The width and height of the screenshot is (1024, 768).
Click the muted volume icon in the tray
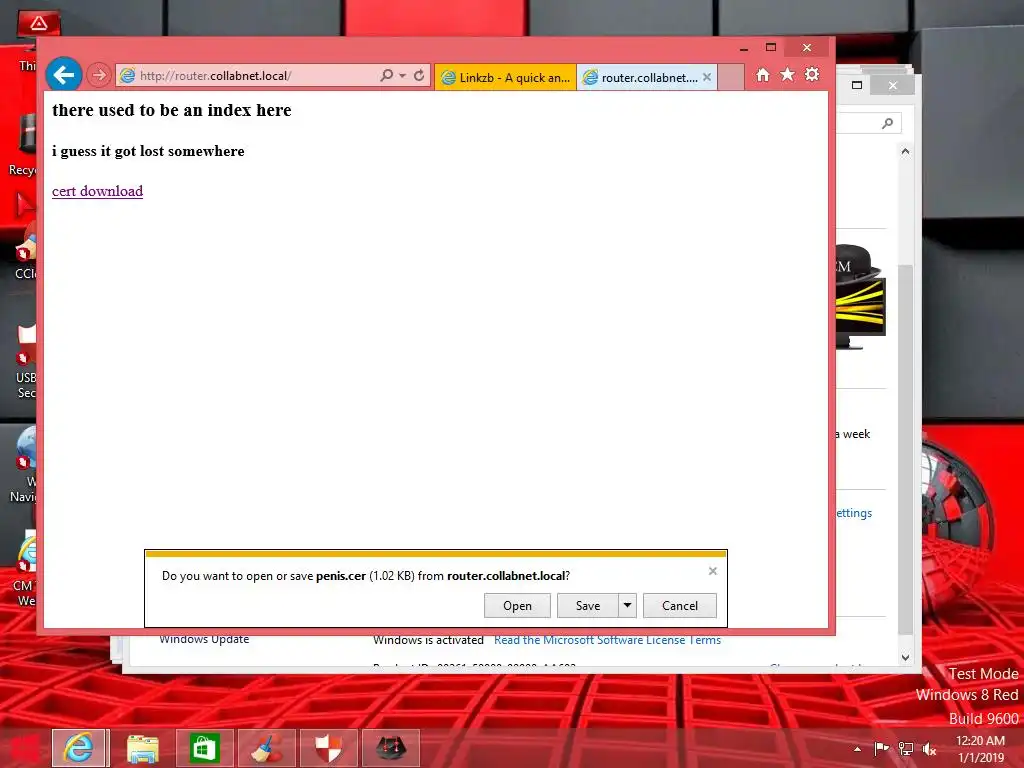929,749
